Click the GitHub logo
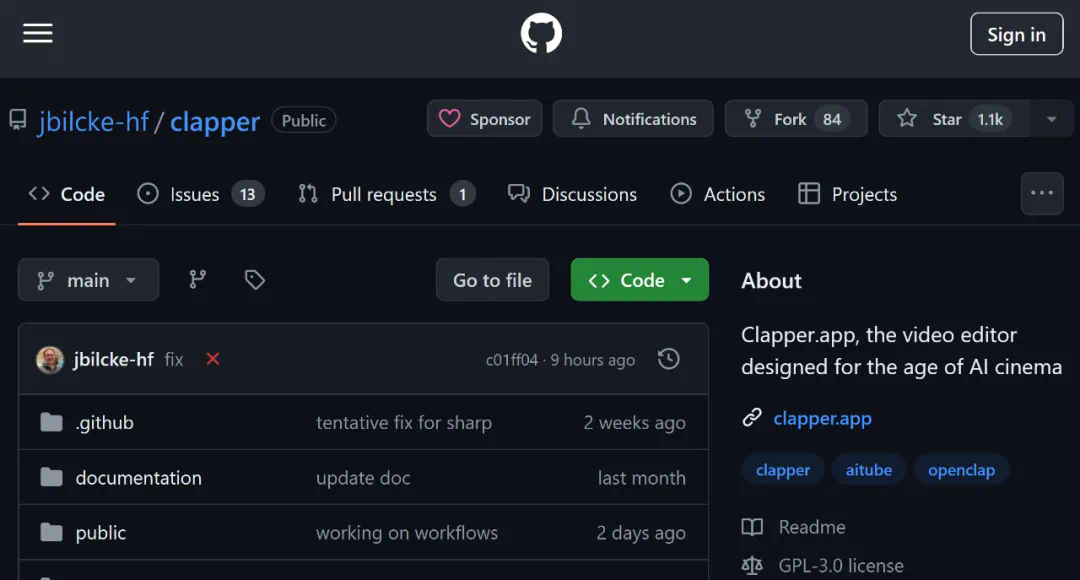This screenshot has height=580, width=1080. click(541, 34)
